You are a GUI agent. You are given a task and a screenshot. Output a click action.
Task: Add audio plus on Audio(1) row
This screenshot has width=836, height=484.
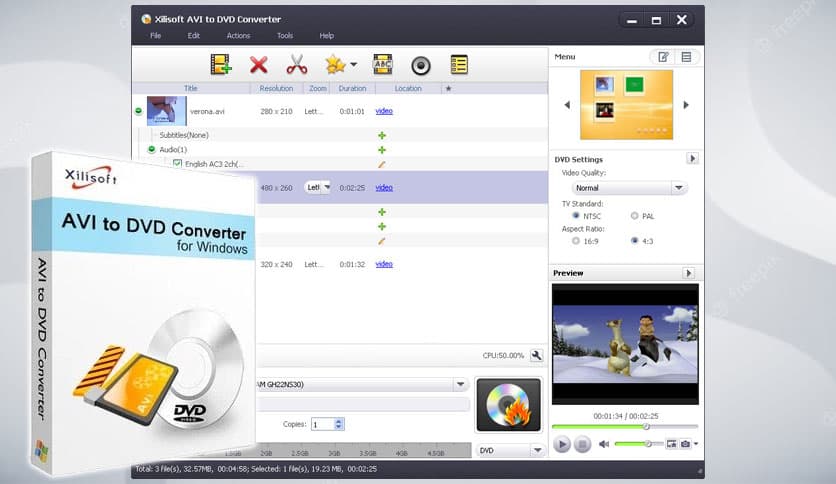382,150
